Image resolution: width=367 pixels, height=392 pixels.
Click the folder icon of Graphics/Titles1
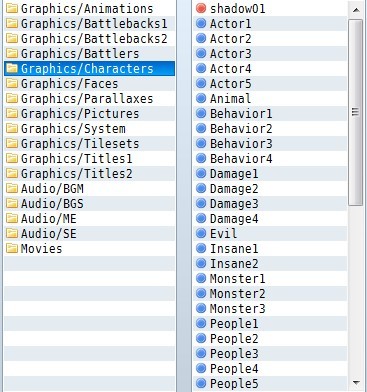point(12,158)
